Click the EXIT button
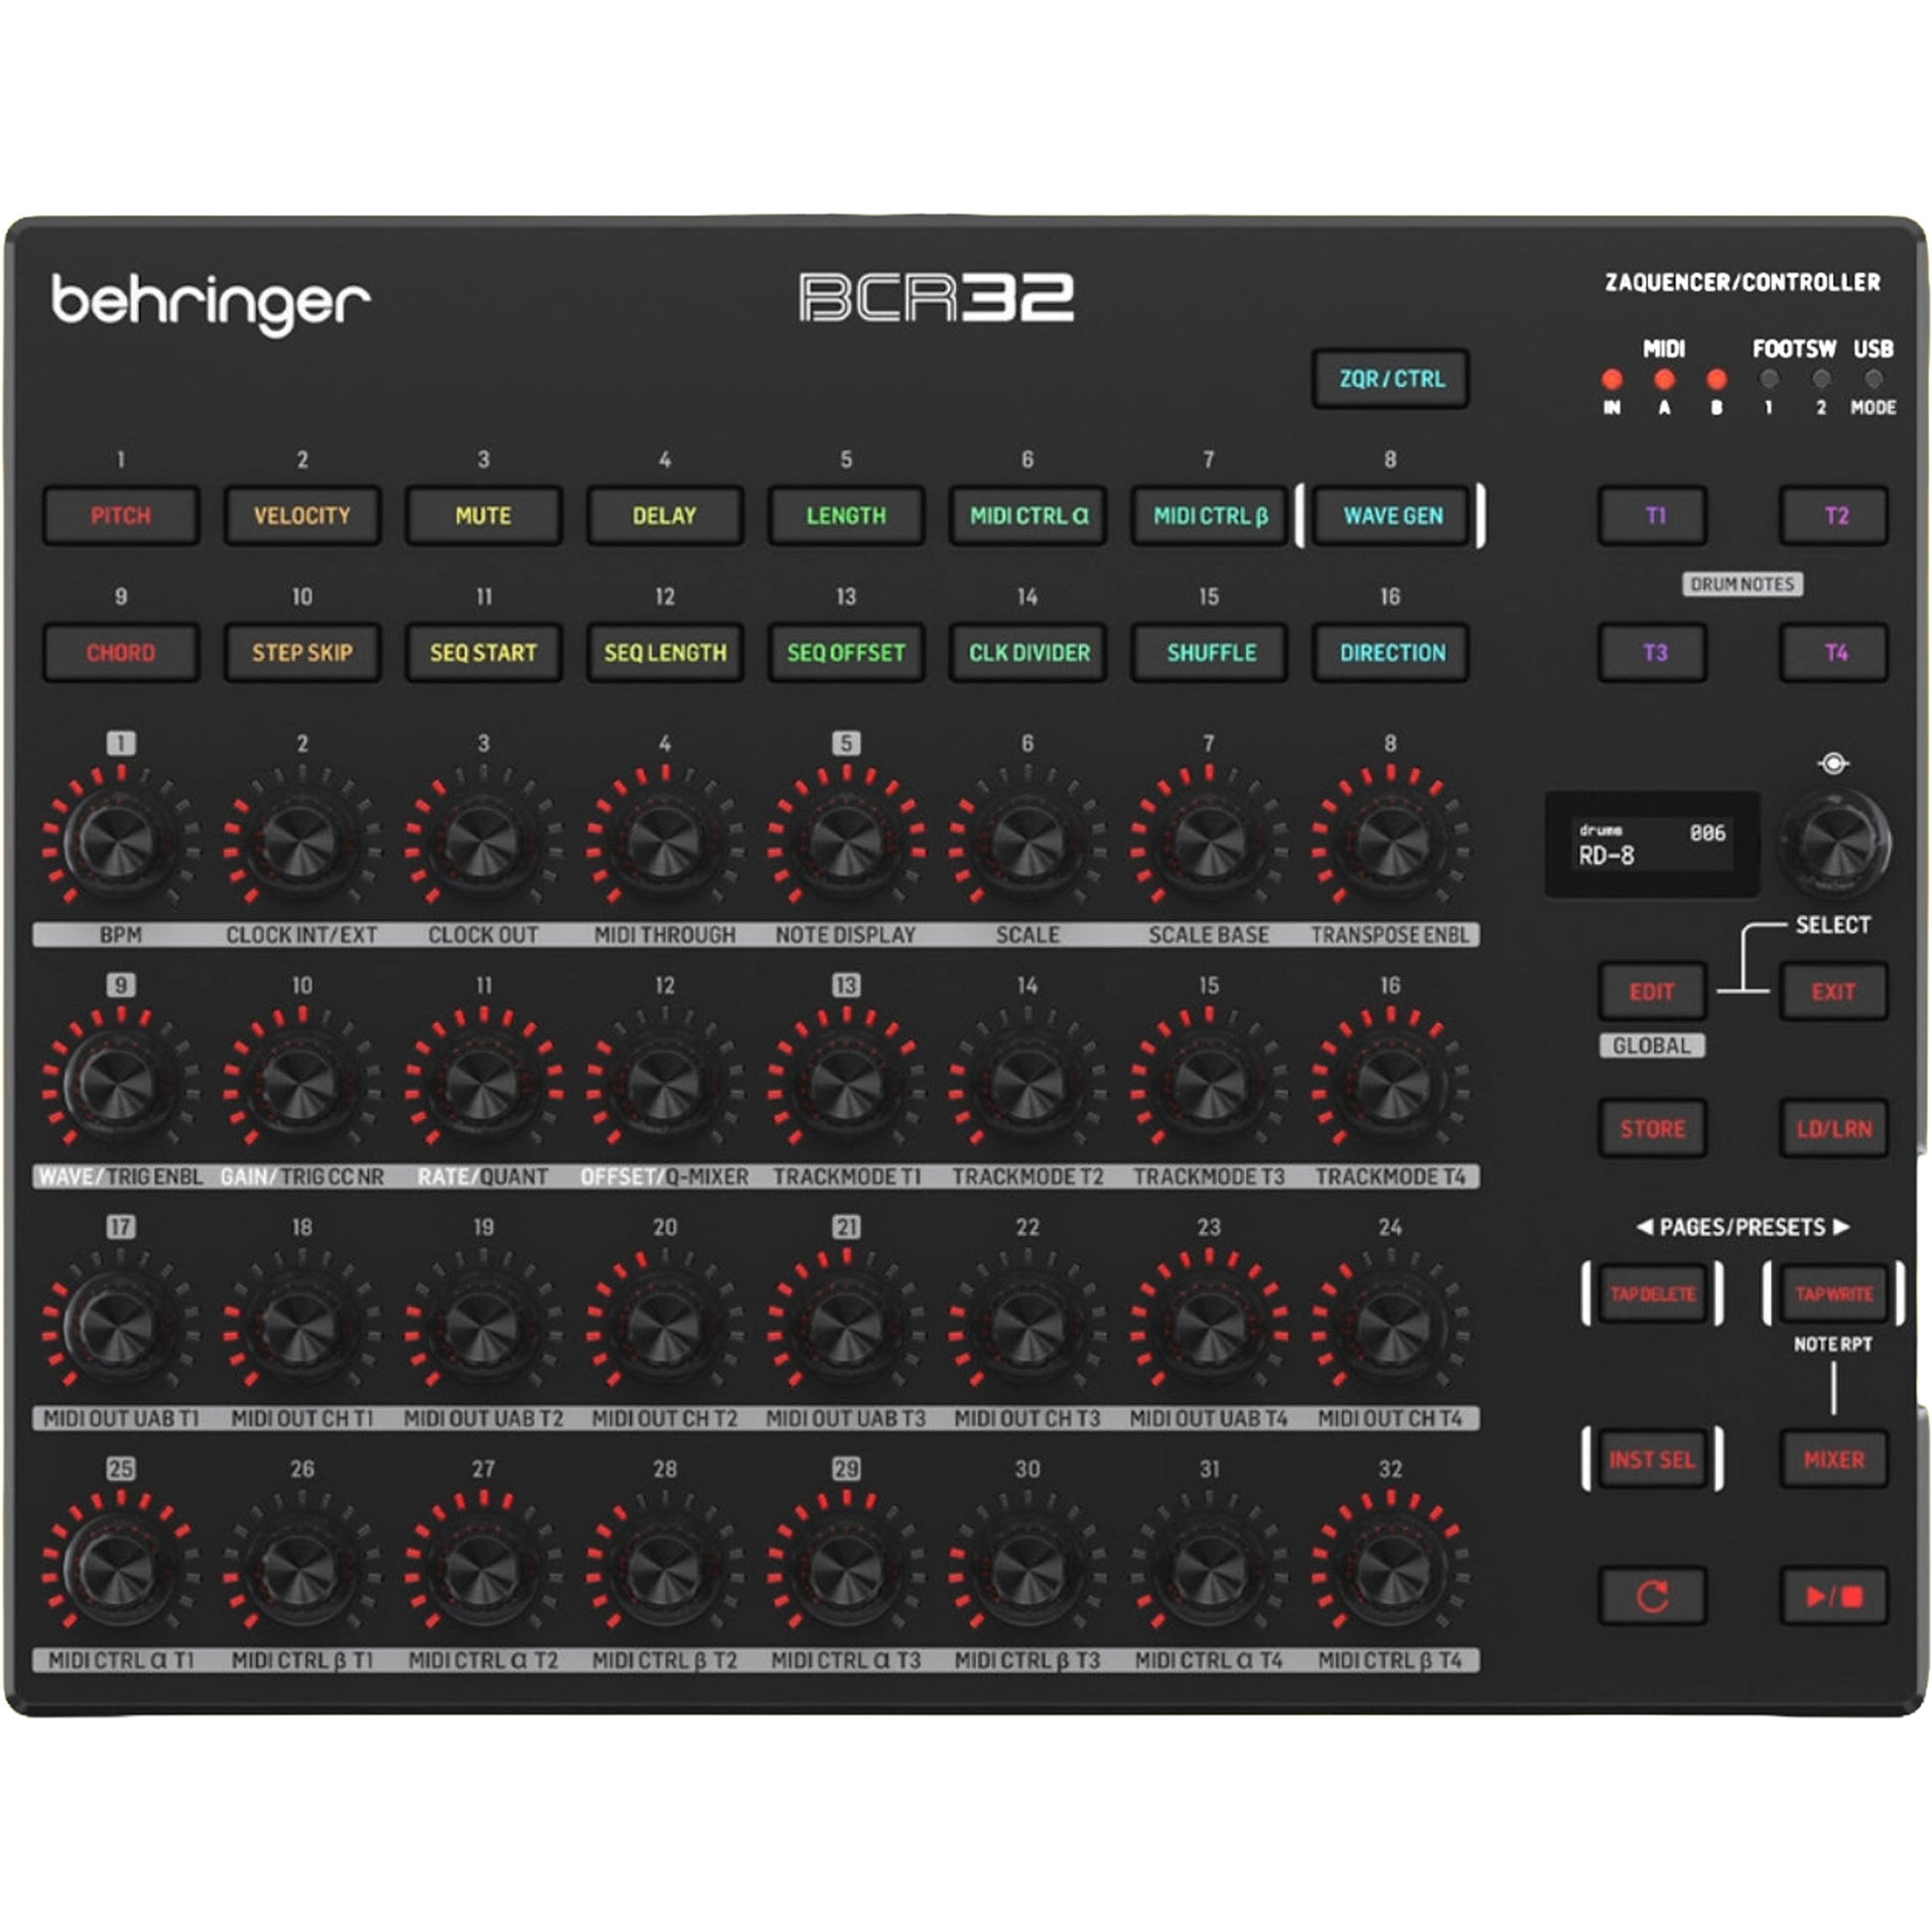Screen dimensions: 1932x1932 pyautogui.click(x=1834, y=992)
